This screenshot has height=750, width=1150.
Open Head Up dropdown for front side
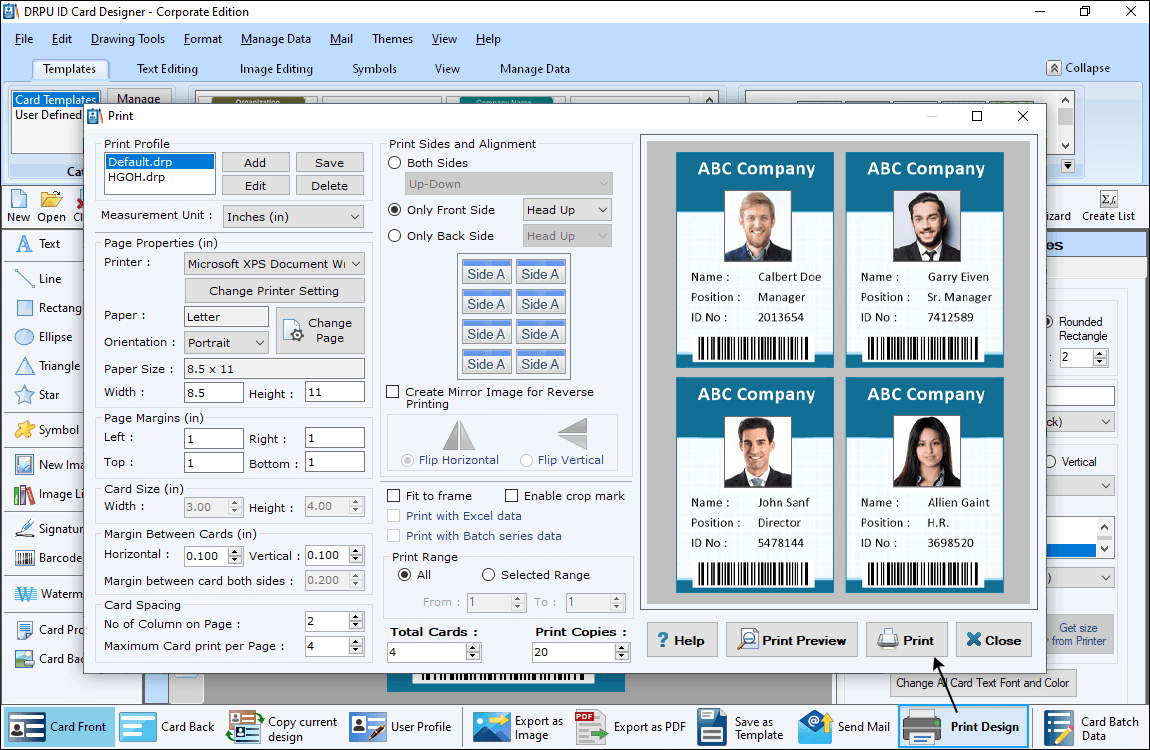[x=567, y=210]
